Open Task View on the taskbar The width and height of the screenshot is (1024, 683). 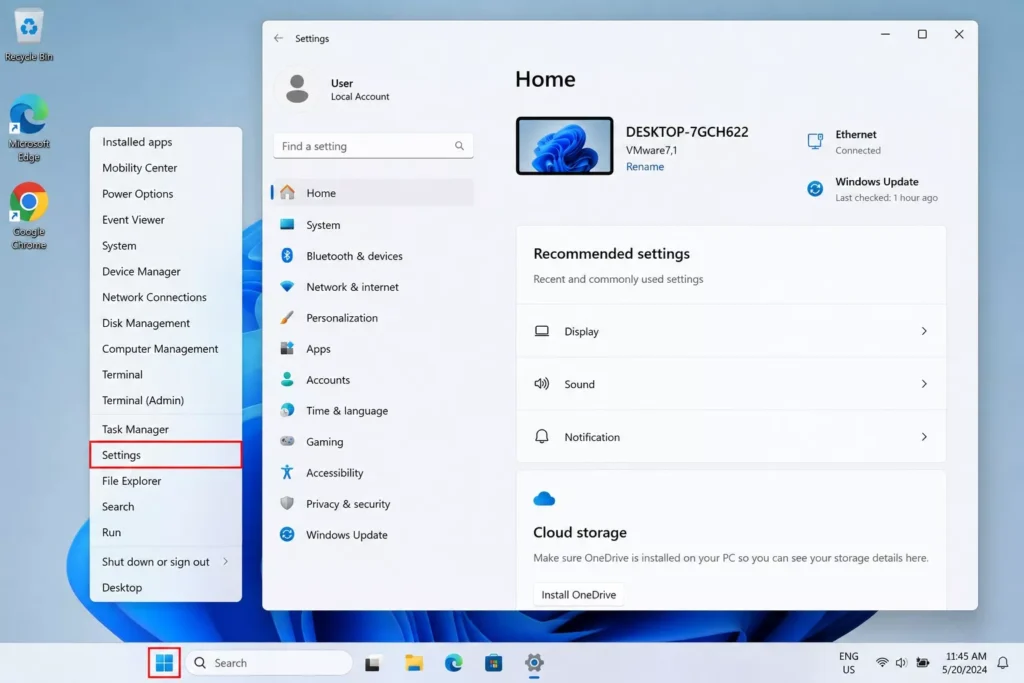372,663
